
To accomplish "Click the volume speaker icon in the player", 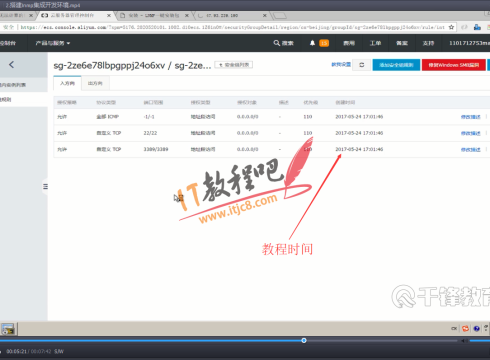I will [x=464, y=341].
